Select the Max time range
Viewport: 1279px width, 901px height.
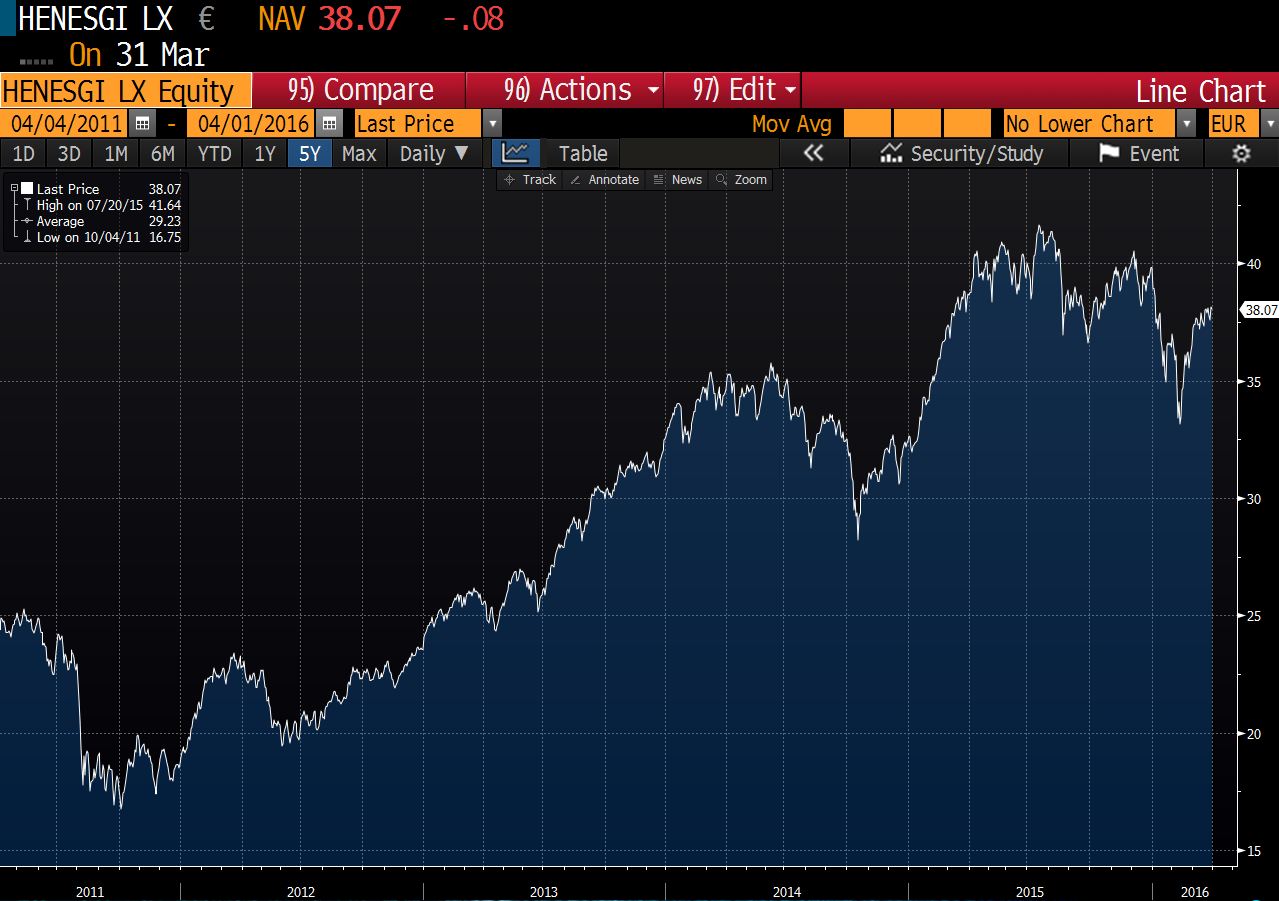[x=359, y=153]
